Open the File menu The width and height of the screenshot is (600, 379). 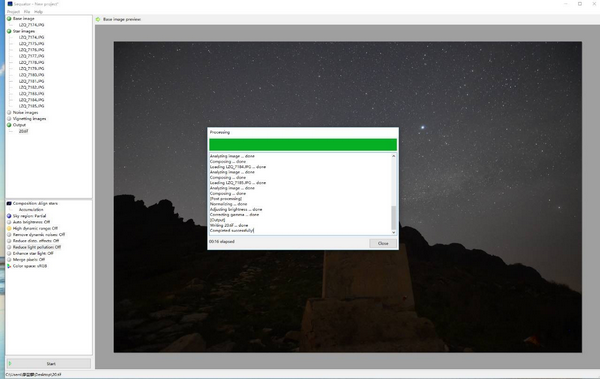27,12
